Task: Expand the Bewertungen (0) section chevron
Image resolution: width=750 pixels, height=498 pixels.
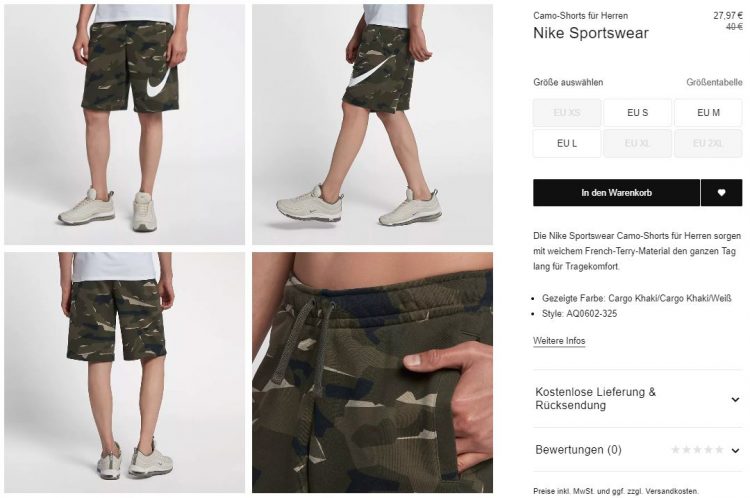Action: pyautogui.click(x=736, y=450)
